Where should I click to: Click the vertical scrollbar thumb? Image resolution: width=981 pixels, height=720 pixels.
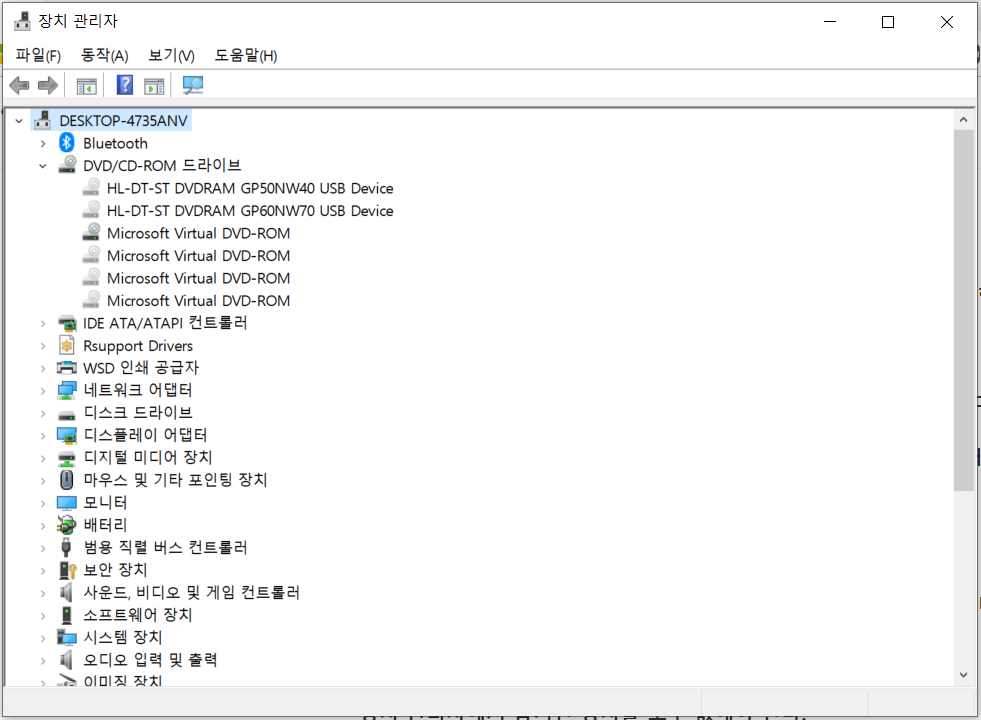click(x=963, y=310)
